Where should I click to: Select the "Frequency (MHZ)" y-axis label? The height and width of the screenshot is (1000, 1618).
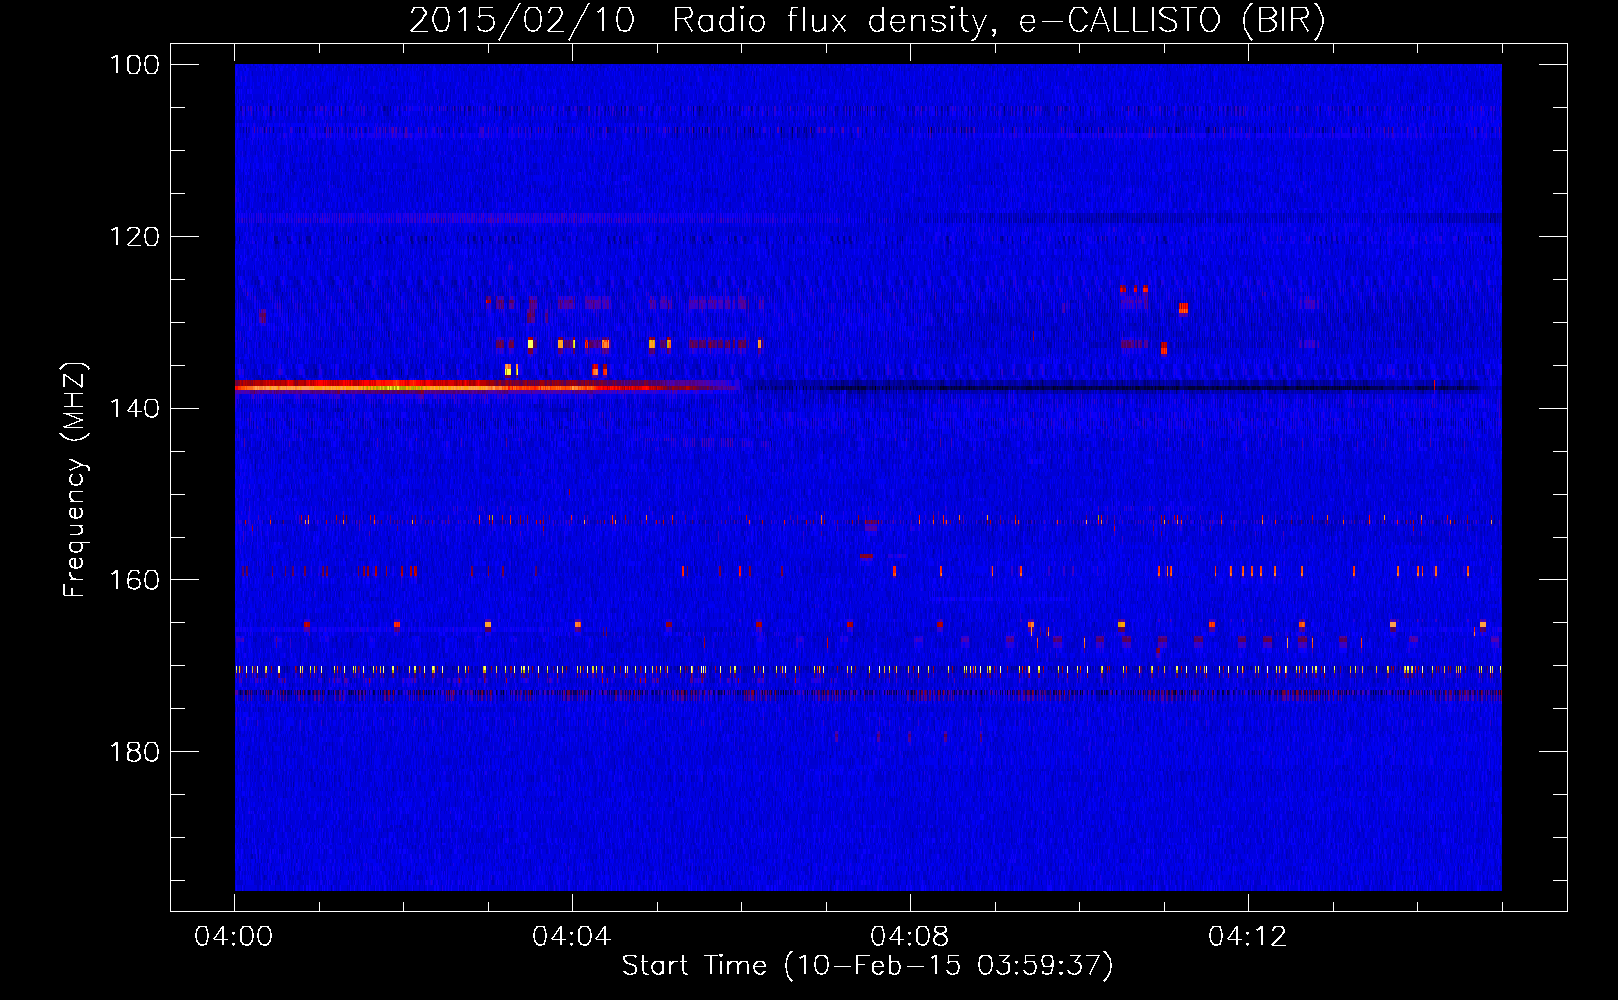coord(75,480)
